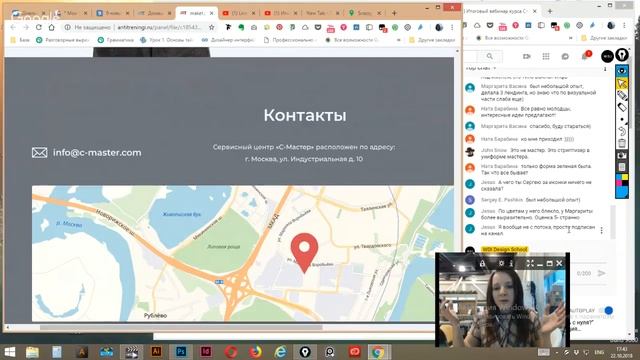
Task: Open YouTube messages speech bubble icon
Action: (565, 56)
